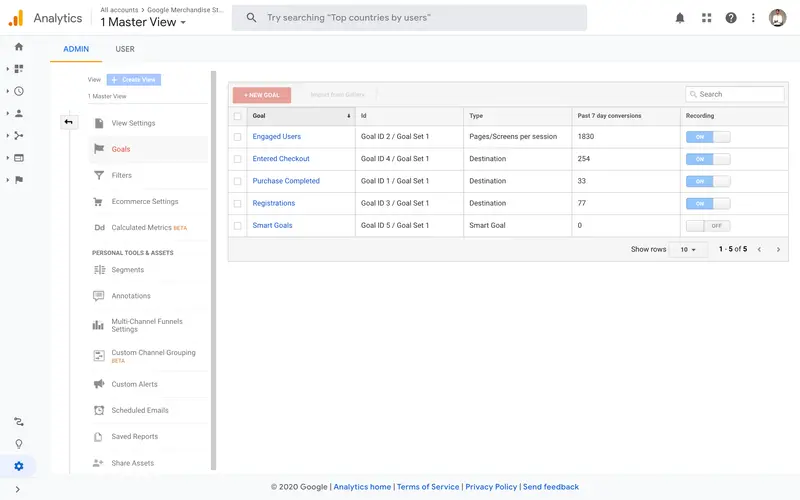Expand the Acquisition section arrow
Viewport: 800px width, 500px height.
[x=7, y=136]
